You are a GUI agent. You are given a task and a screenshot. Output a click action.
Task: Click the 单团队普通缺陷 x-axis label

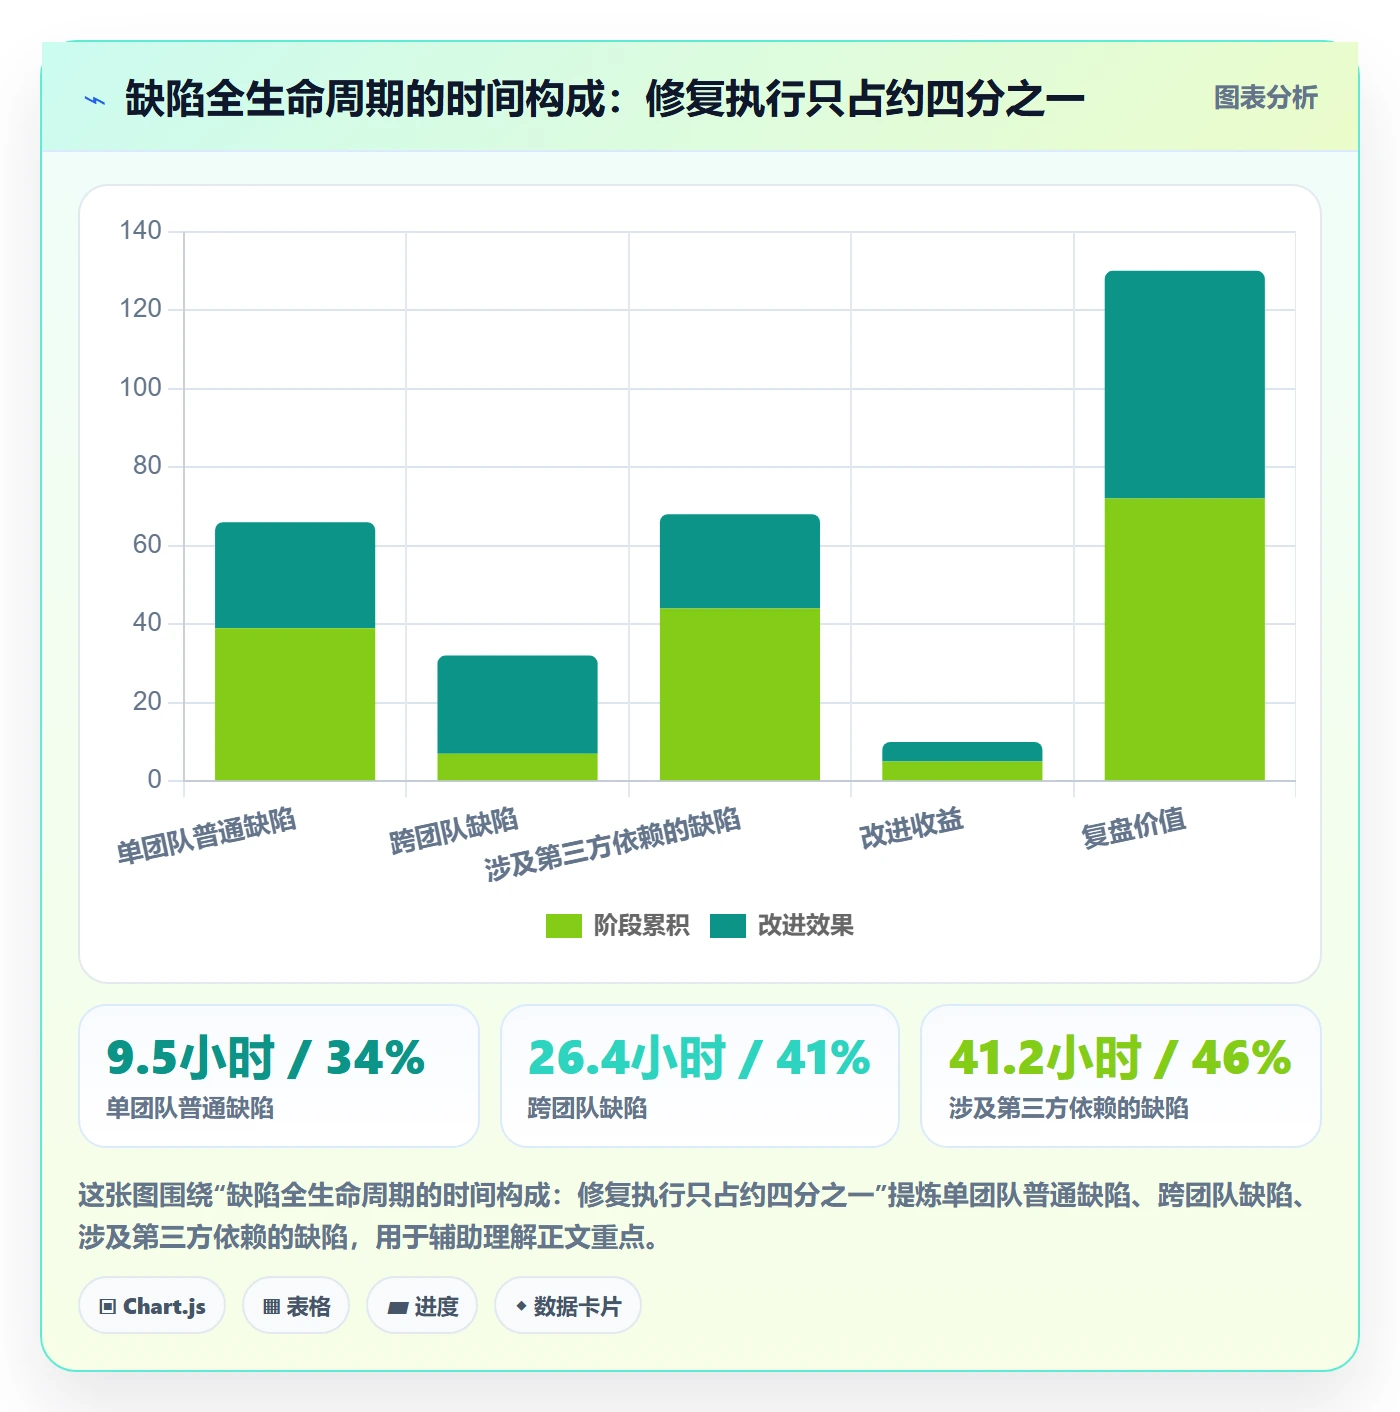point(206,835)
